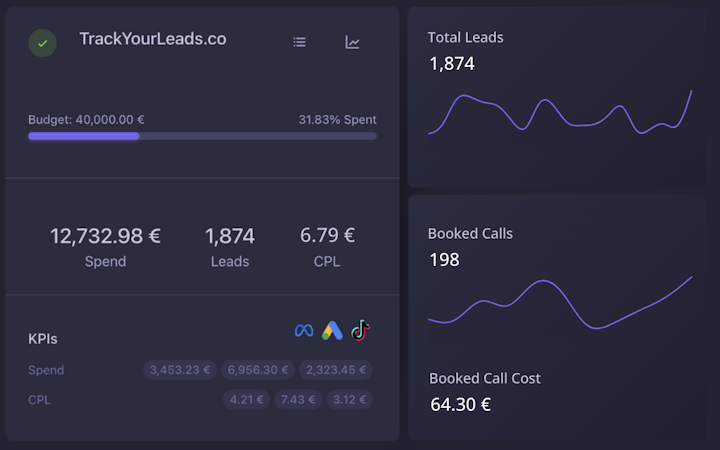Screen dimensions: 720x450
Task: Open the line chart view icon
Action: point(352,42)
